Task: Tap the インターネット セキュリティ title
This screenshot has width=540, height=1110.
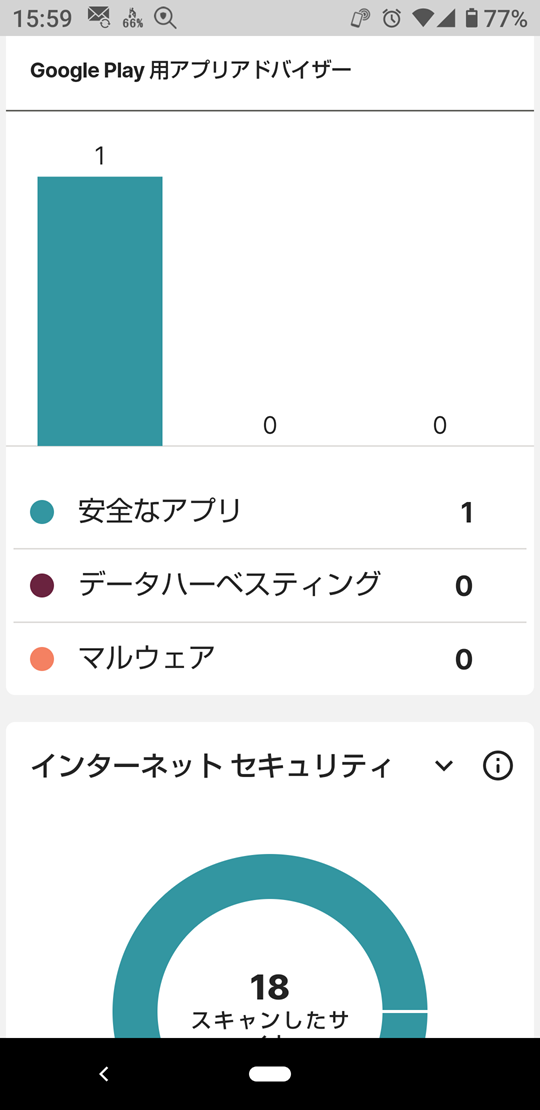Action: pyautogui.click(x=210, y=766)
